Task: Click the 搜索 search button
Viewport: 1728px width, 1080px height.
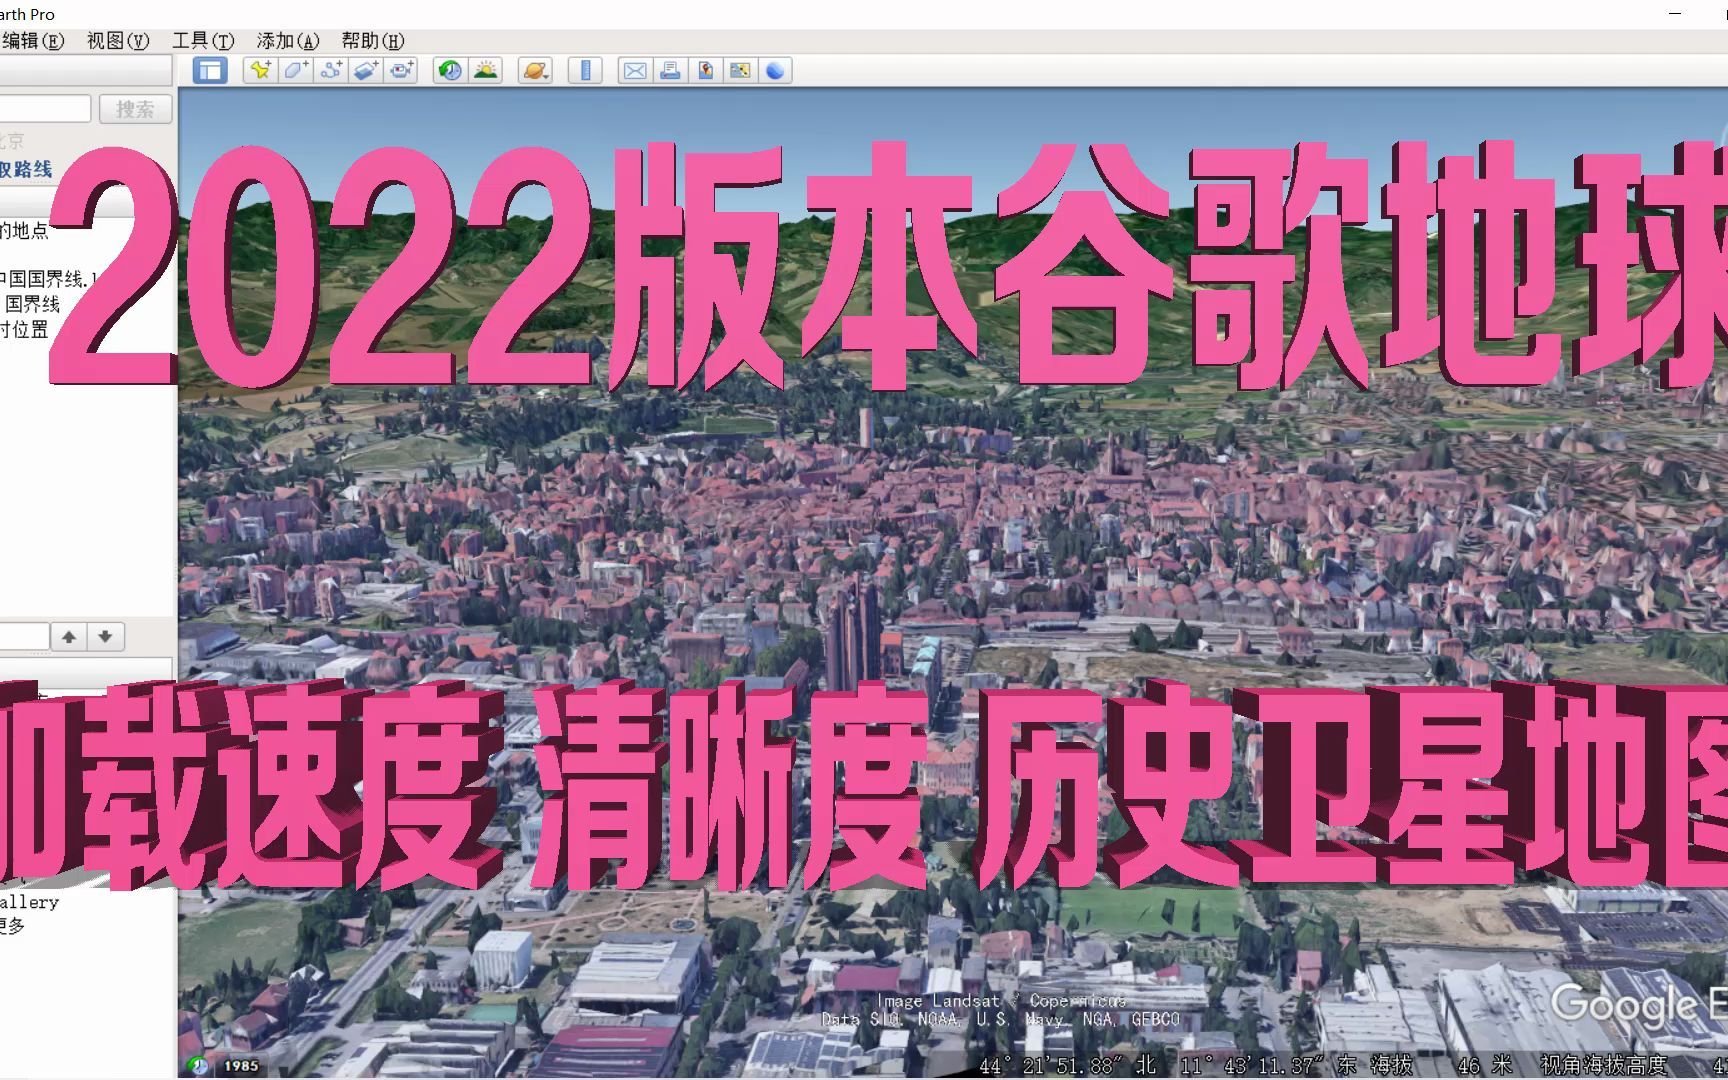Action: click(x=135, y=109)
